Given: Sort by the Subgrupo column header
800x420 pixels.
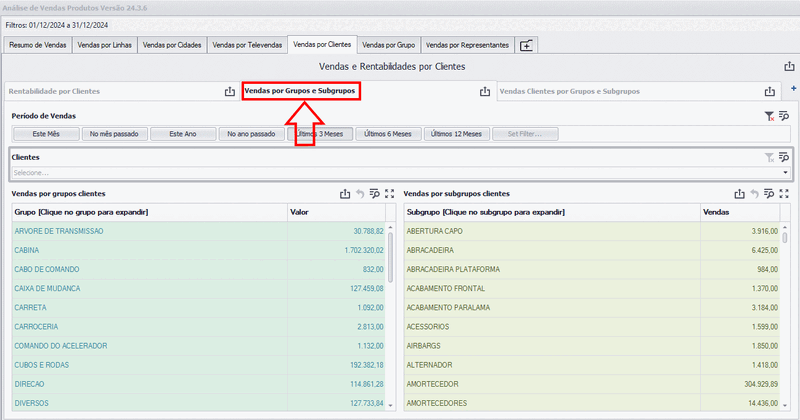Looking at the screenshot, I should (x=552, y=212).
